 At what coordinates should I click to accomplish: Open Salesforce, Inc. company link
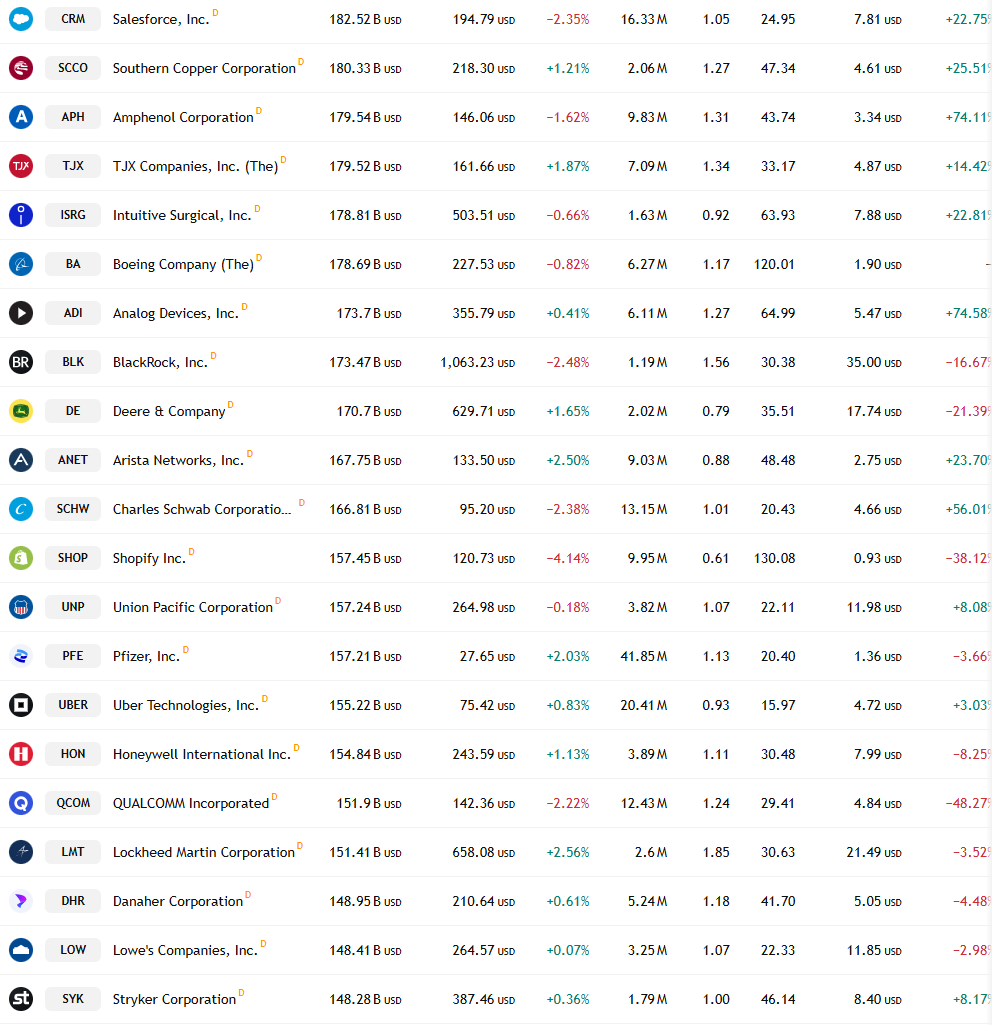pos(161,20)
